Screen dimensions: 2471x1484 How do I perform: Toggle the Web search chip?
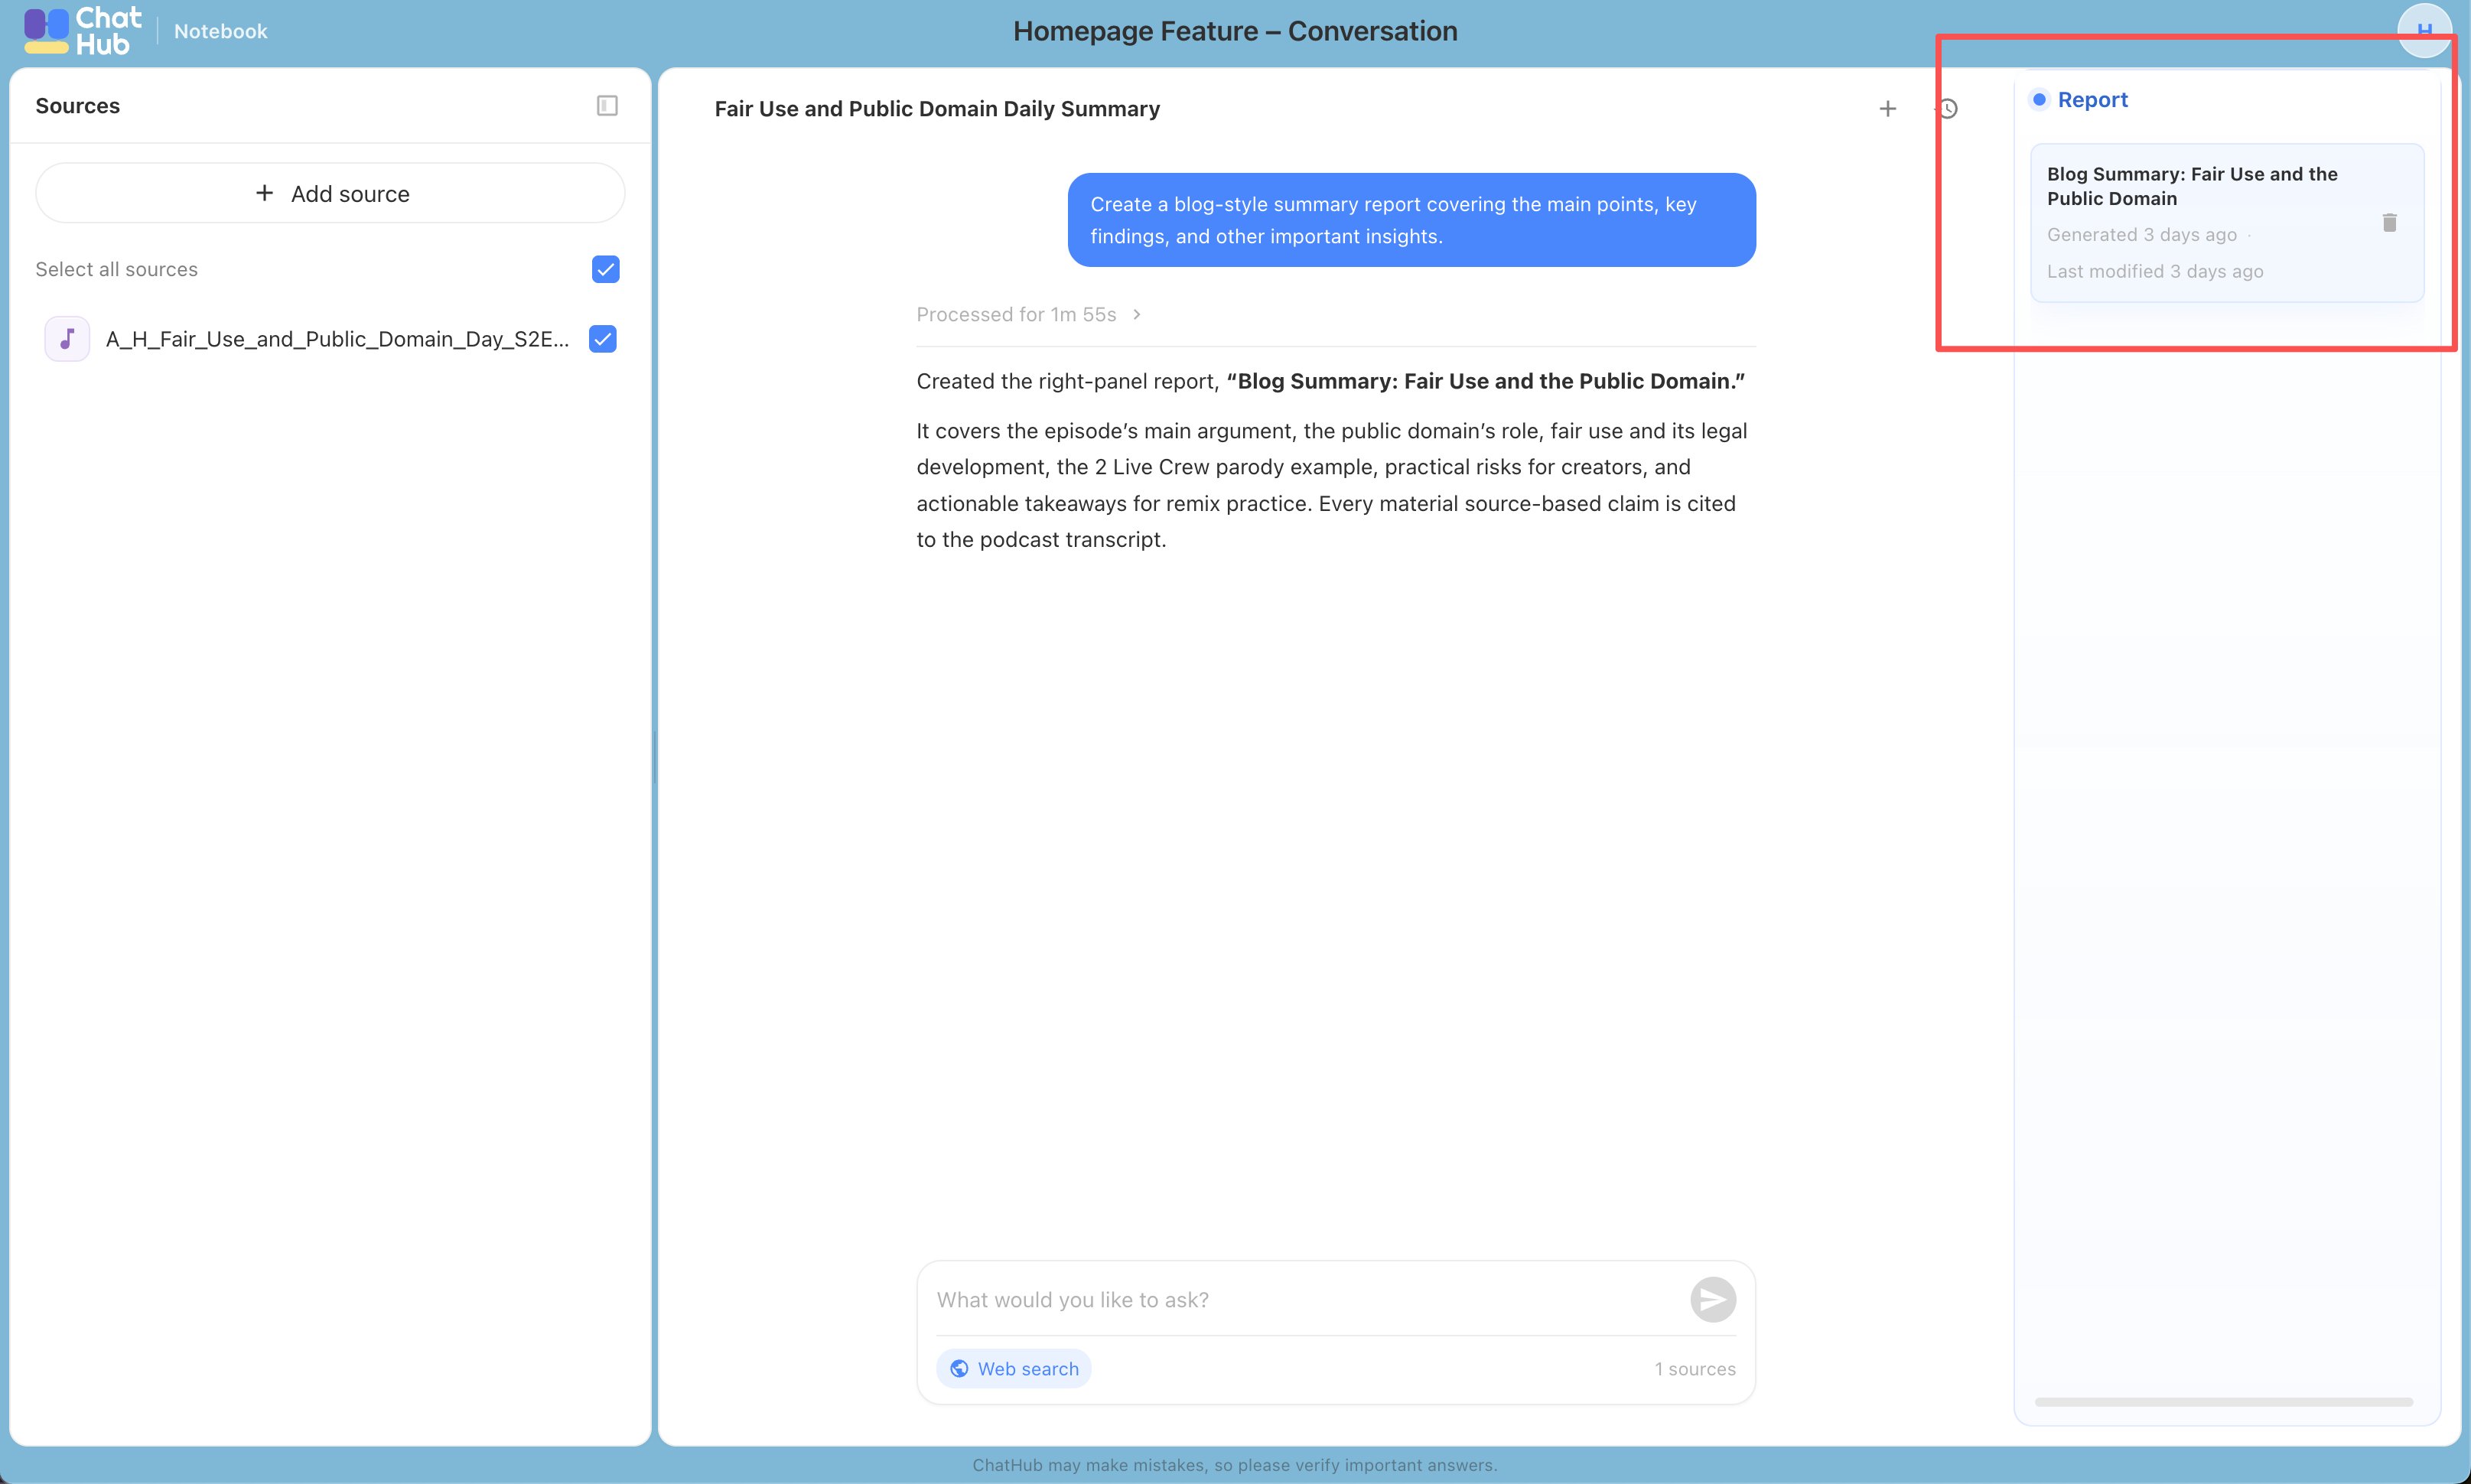click(x=1013, y=1368)
